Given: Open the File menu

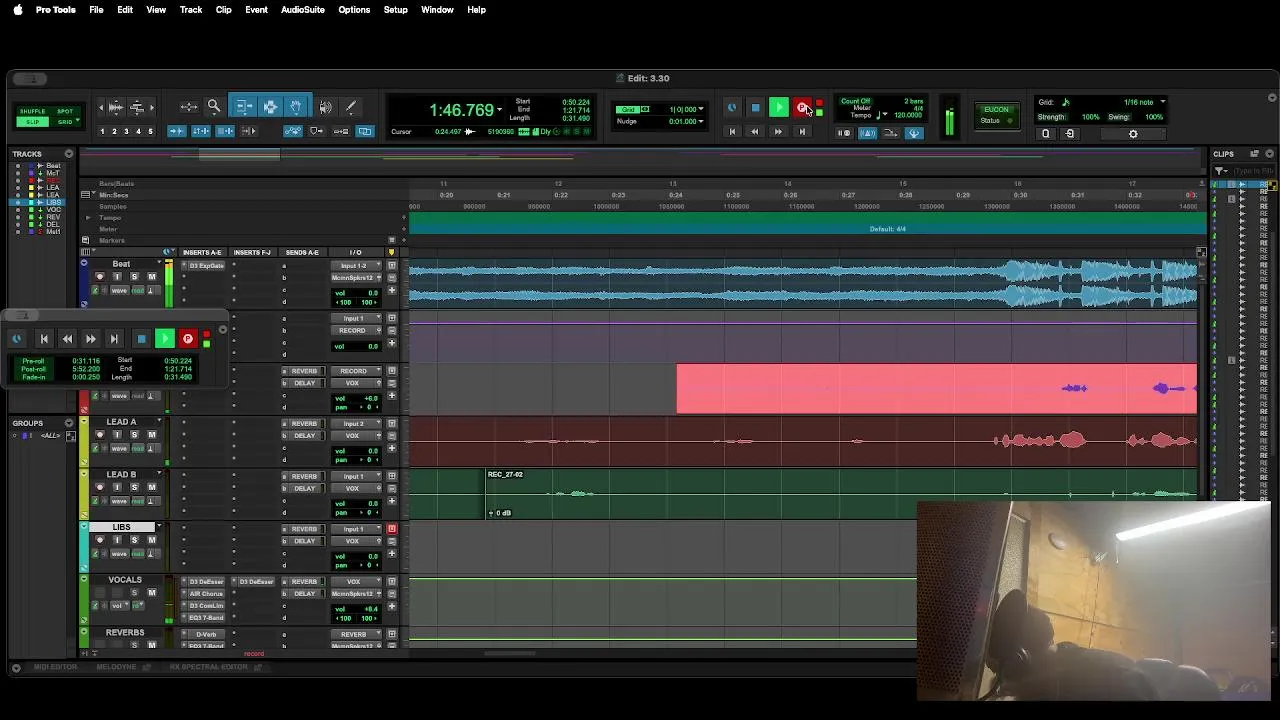Looking at the screenshot, I should (x=96, y=10).
